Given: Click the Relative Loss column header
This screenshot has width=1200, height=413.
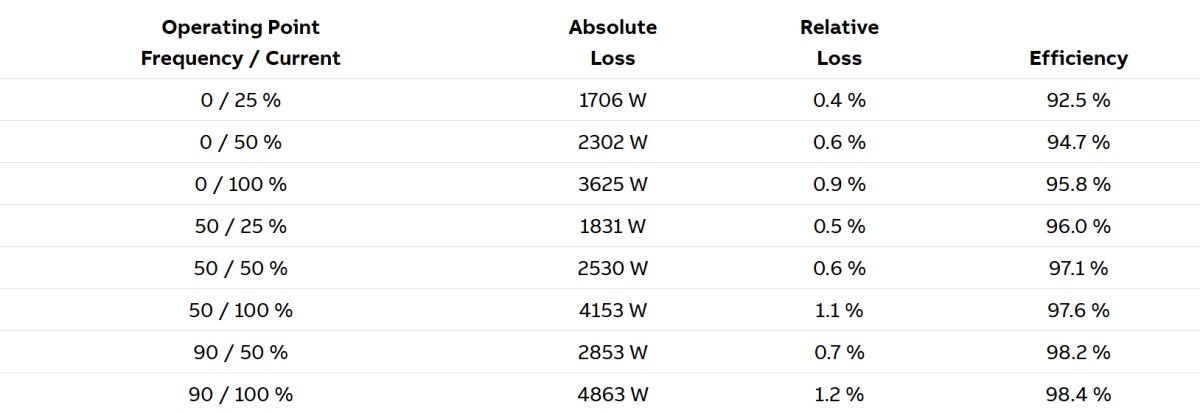Looking at the screenshot, I should pos(839,43).
